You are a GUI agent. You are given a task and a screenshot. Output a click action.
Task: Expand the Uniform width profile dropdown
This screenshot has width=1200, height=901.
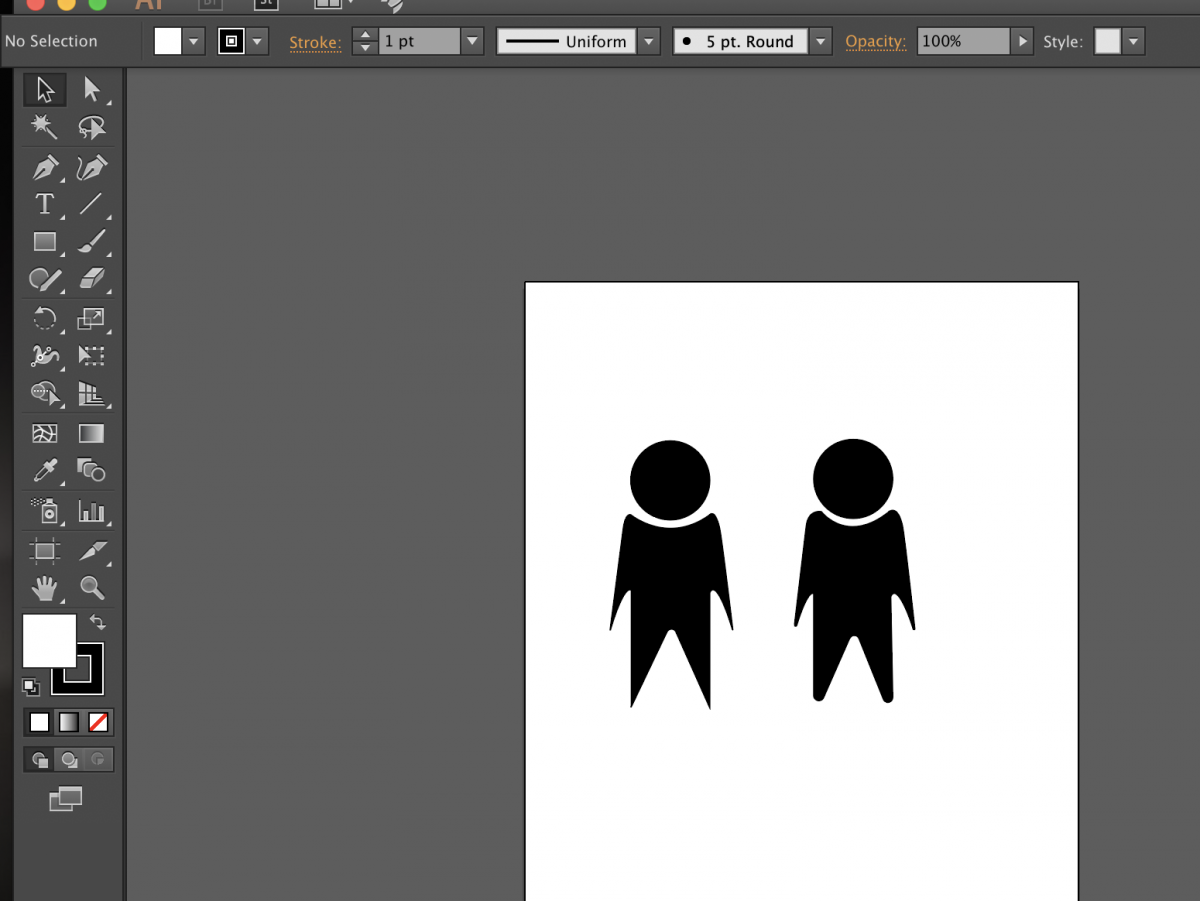tap(649, 41)
